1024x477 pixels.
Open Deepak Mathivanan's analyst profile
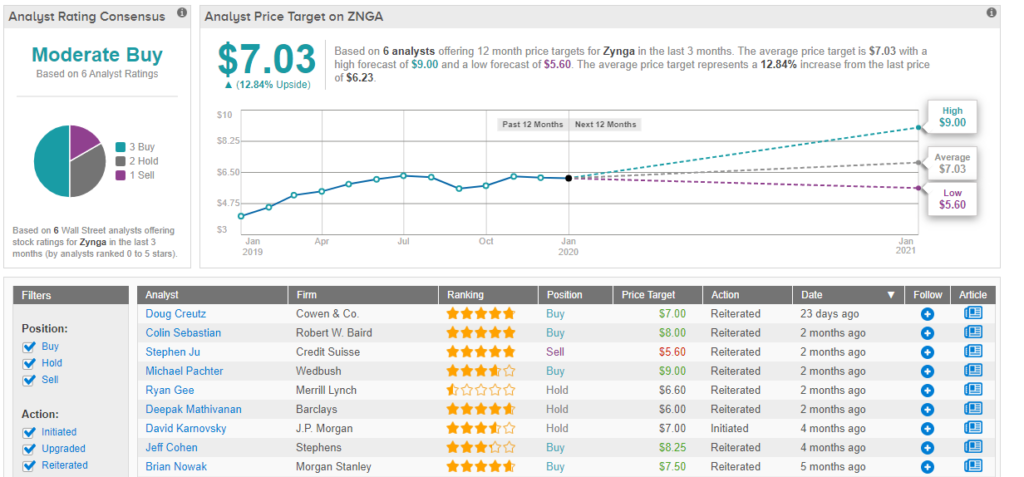[x=193, y=409]
